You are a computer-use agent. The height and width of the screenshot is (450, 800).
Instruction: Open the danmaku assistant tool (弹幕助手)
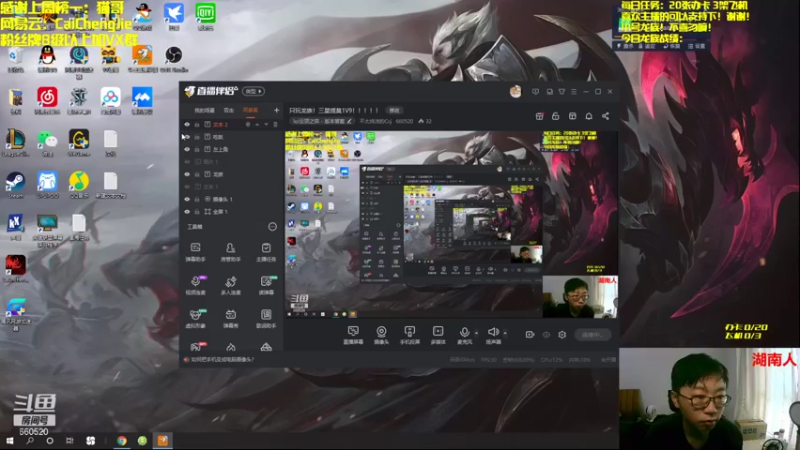click(195, 252)
